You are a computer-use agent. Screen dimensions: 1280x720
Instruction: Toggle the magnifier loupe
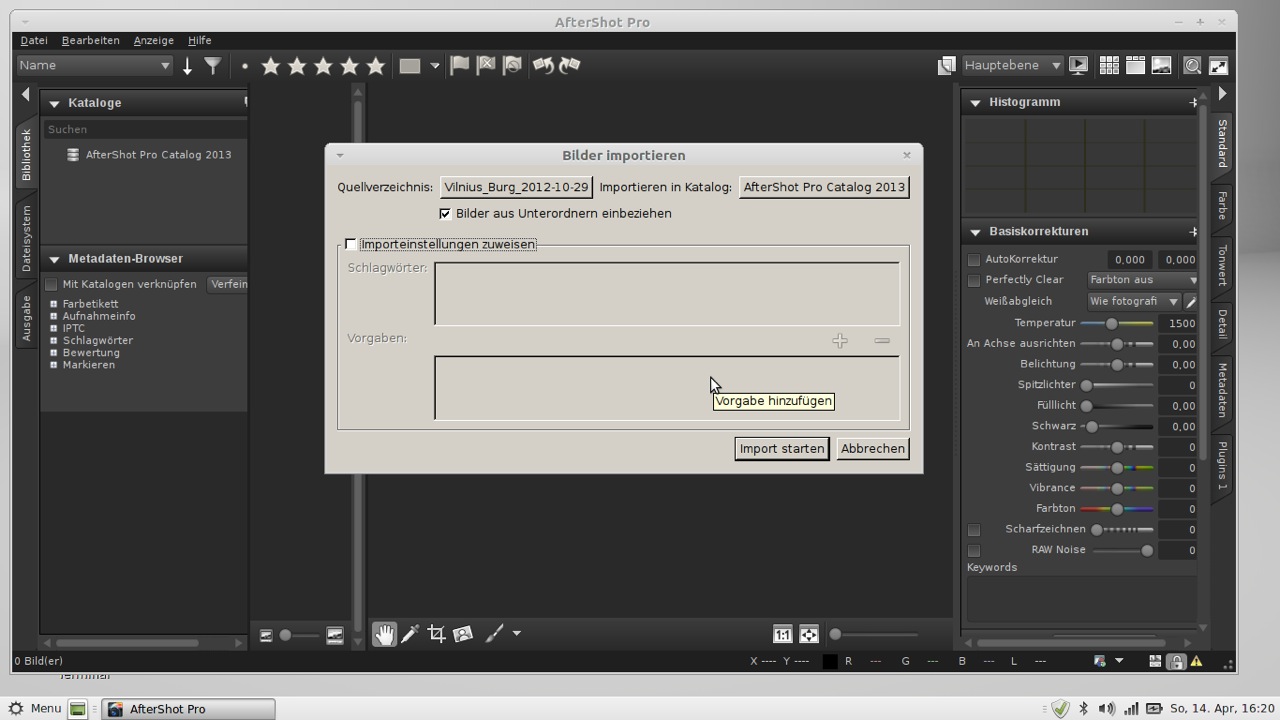pyautogui.click(x=1192, y=65)
